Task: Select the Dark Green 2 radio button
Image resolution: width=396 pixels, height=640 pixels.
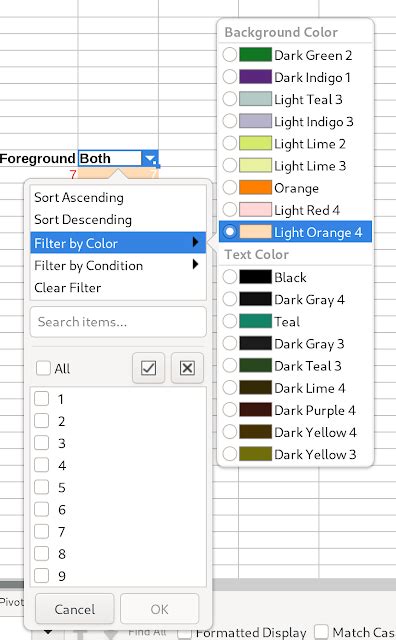Action: [230, 54]
